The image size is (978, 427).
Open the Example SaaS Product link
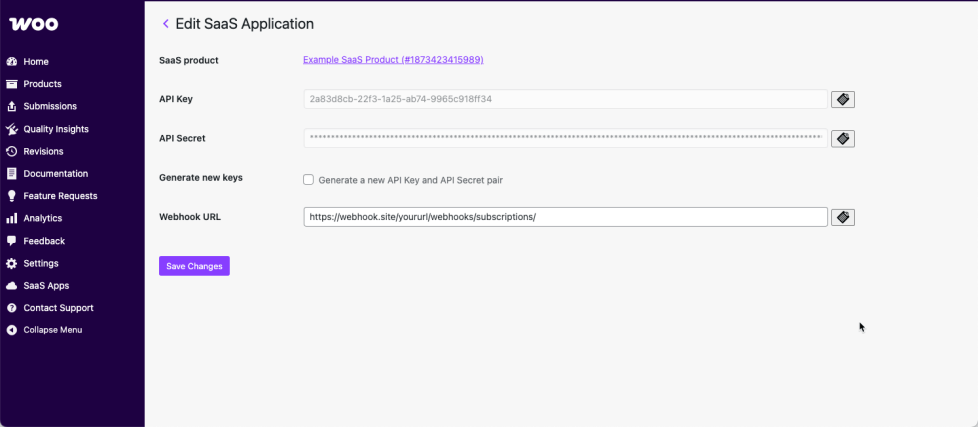393,60
